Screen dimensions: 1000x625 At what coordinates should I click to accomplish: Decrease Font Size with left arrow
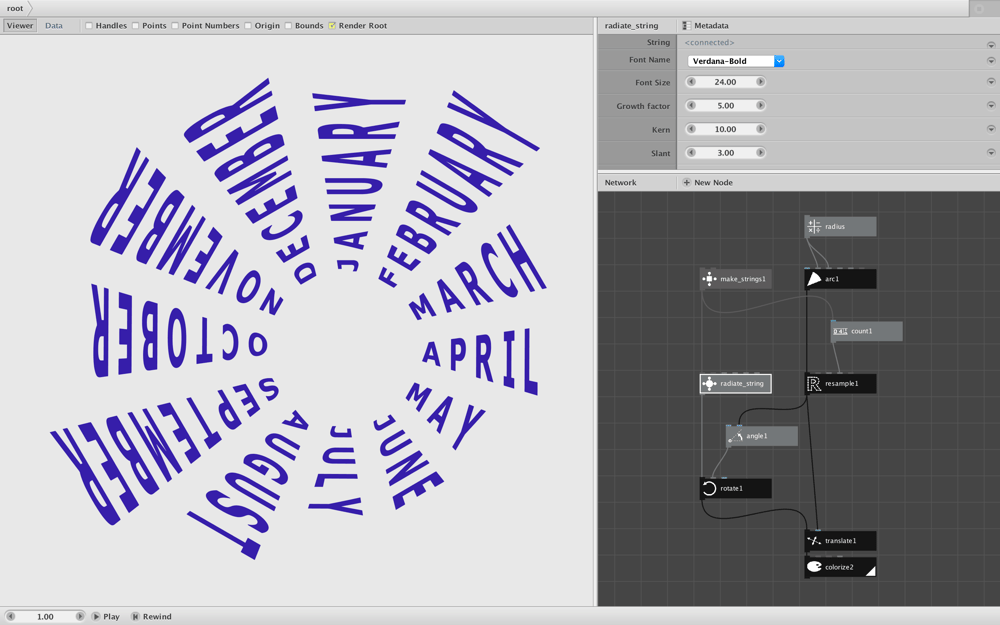(691, 82)
